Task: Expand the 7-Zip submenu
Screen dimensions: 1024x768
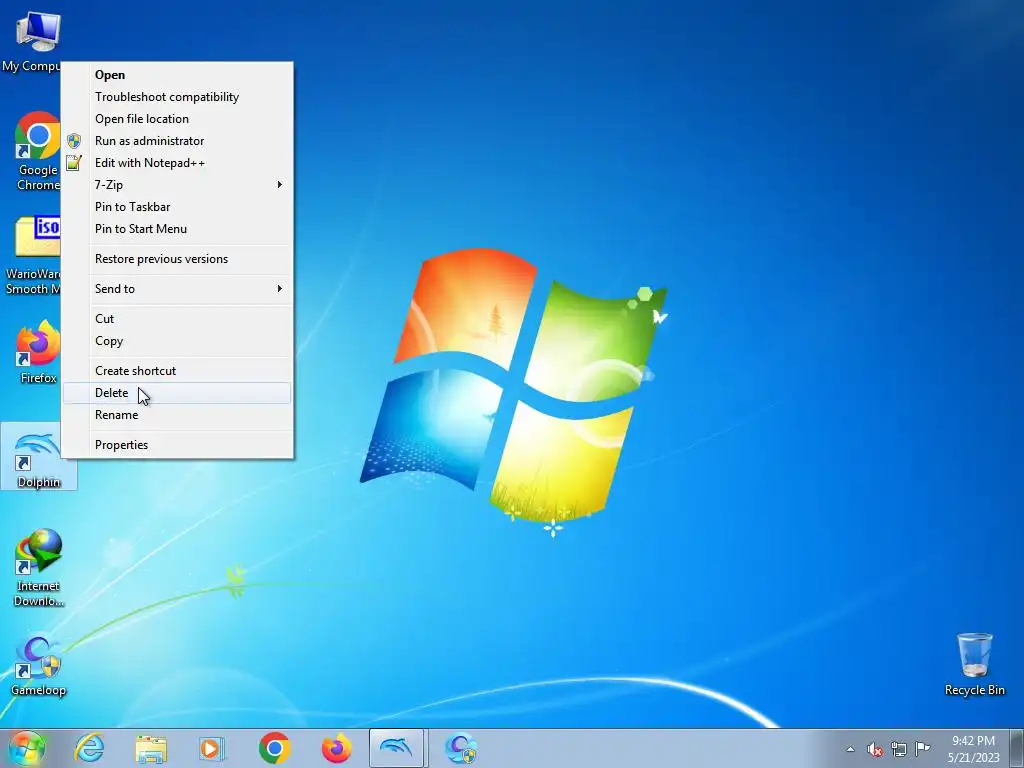Action: (x=177, y=185)
